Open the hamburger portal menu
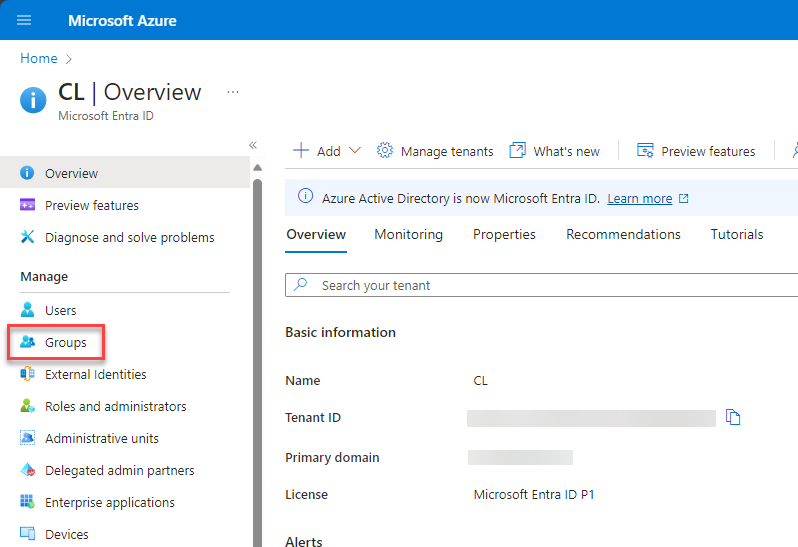Image resolution: width=798 pixels, height=547 pixels. 24,20
